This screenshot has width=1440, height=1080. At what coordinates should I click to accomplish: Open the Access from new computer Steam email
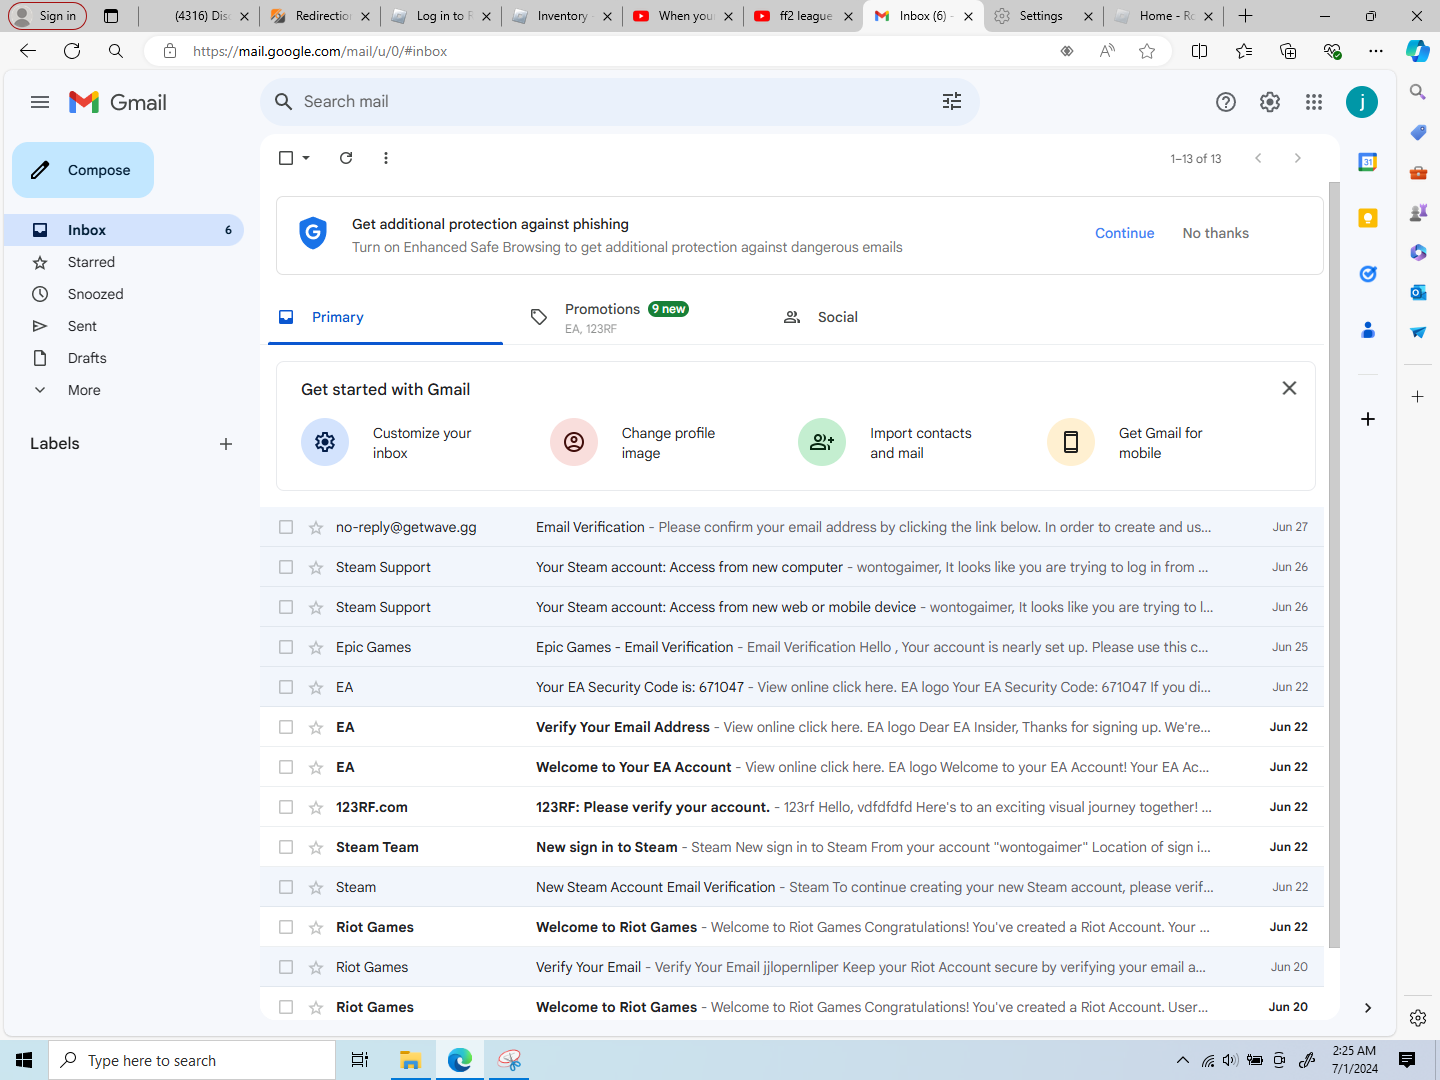point(792,567)
